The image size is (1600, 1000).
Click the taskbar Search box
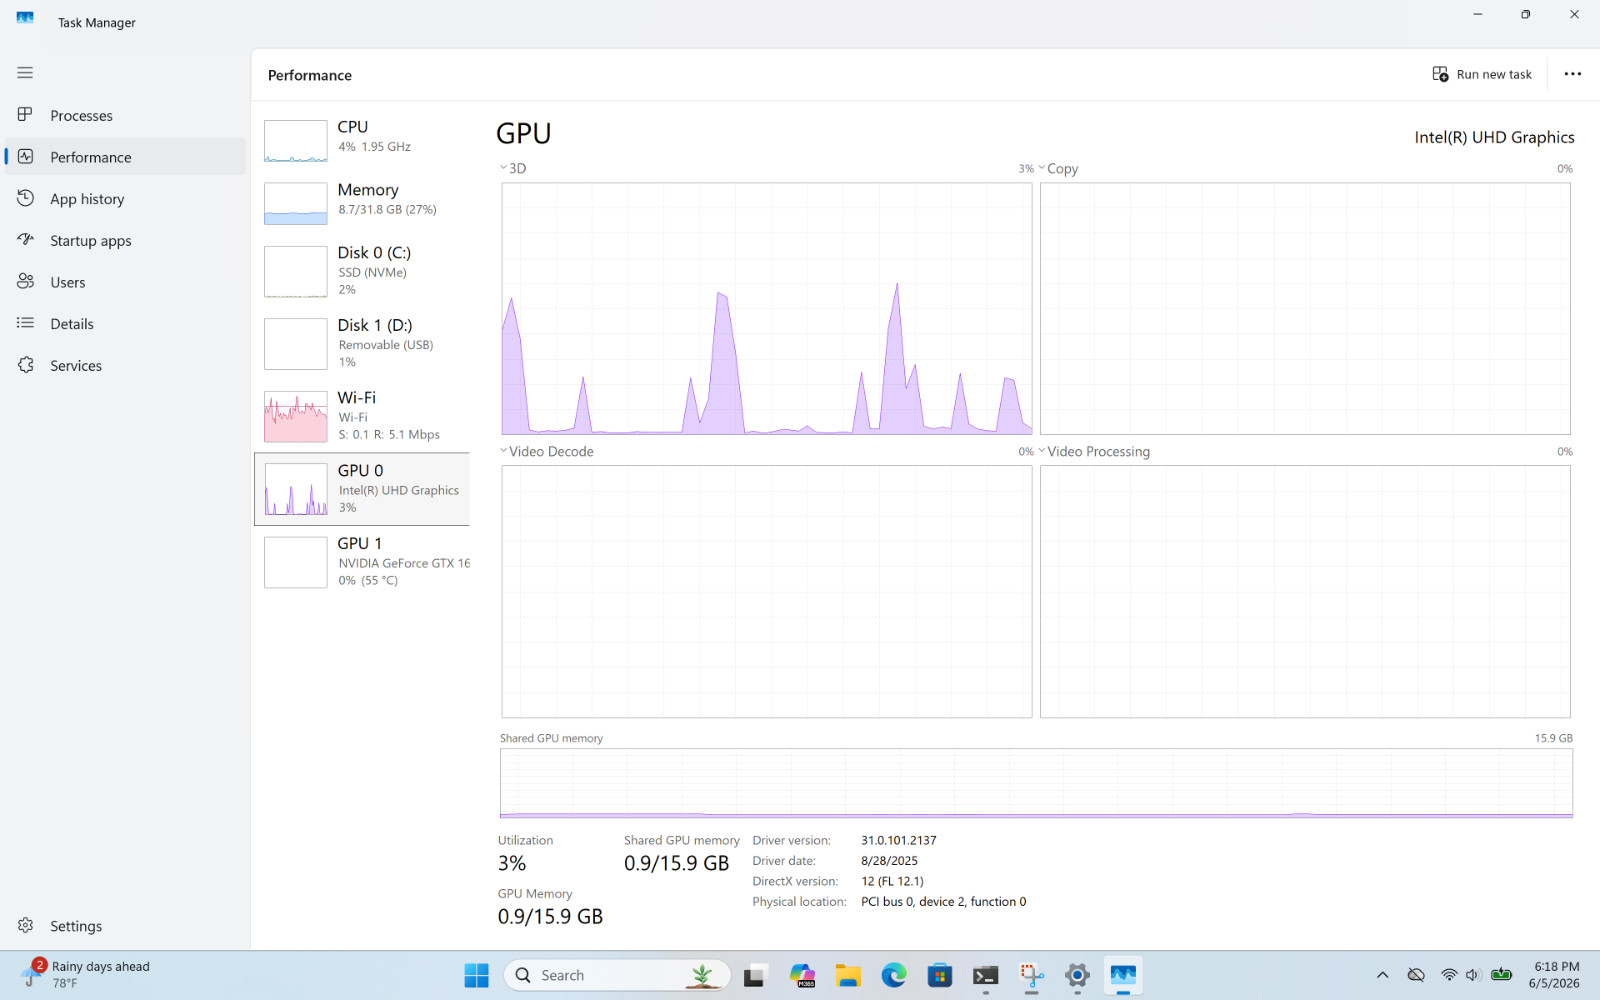coord(618,975)
